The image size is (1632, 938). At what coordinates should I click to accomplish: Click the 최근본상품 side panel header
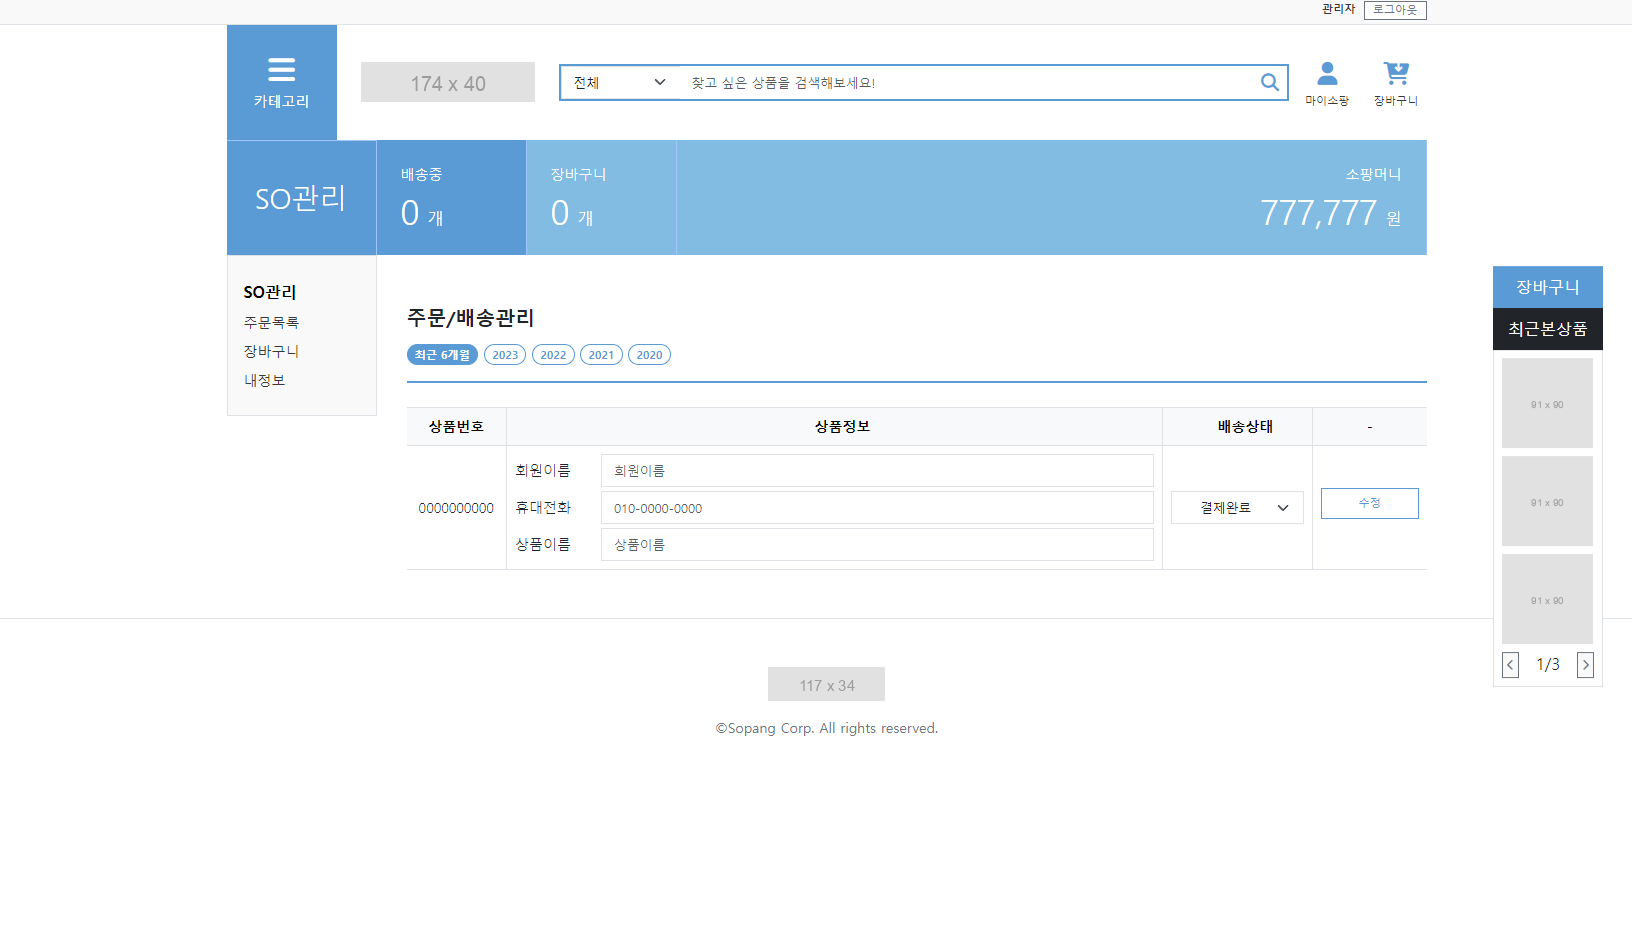pos(1547,329)
